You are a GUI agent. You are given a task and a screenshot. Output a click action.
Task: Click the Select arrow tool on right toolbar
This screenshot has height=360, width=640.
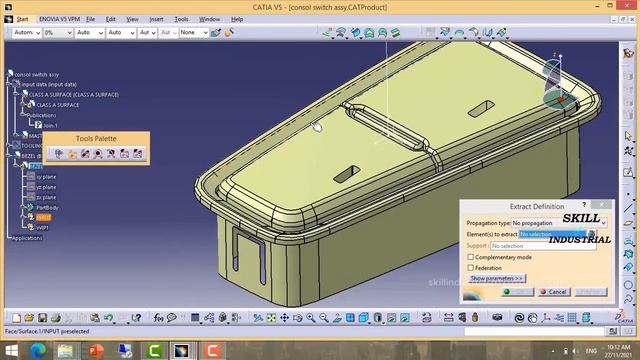click(629, 136)
